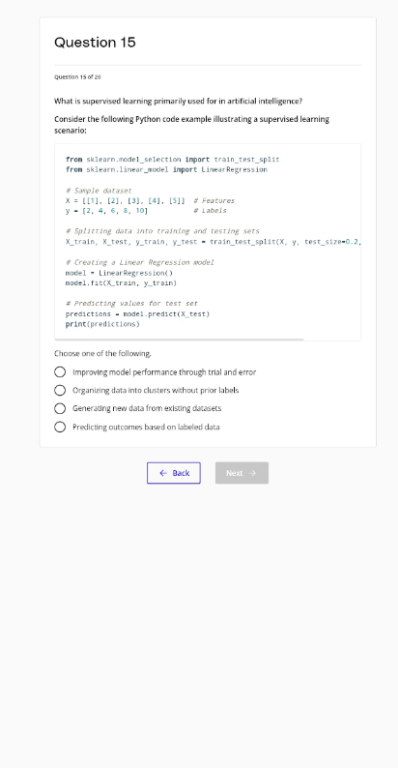Select radio button for 'Improving model performance through trial and error'
The width and height of the screenshot is (398, 768).
pos(60,372)
